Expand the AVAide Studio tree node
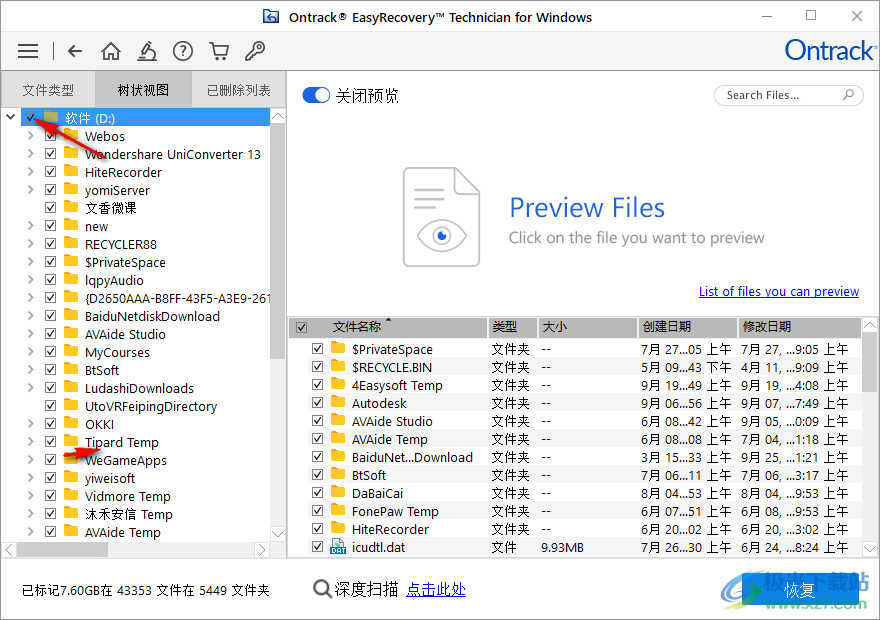 tap(31, 333)
